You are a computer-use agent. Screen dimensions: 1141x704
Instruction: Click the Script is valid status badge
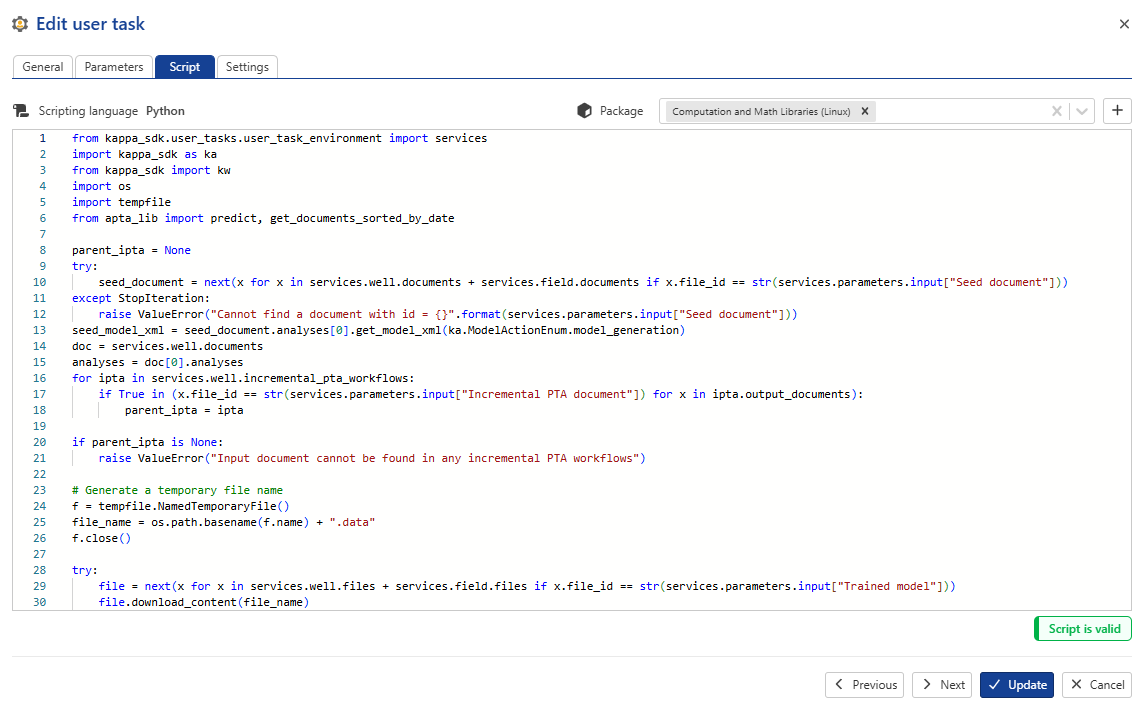tap(1083, 629)
